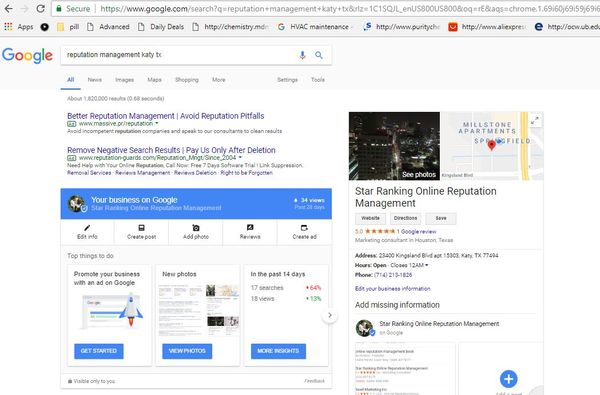Click the Website button in the knowledge panel
This screenshot has width=600, height=395.
coord(370,218)
